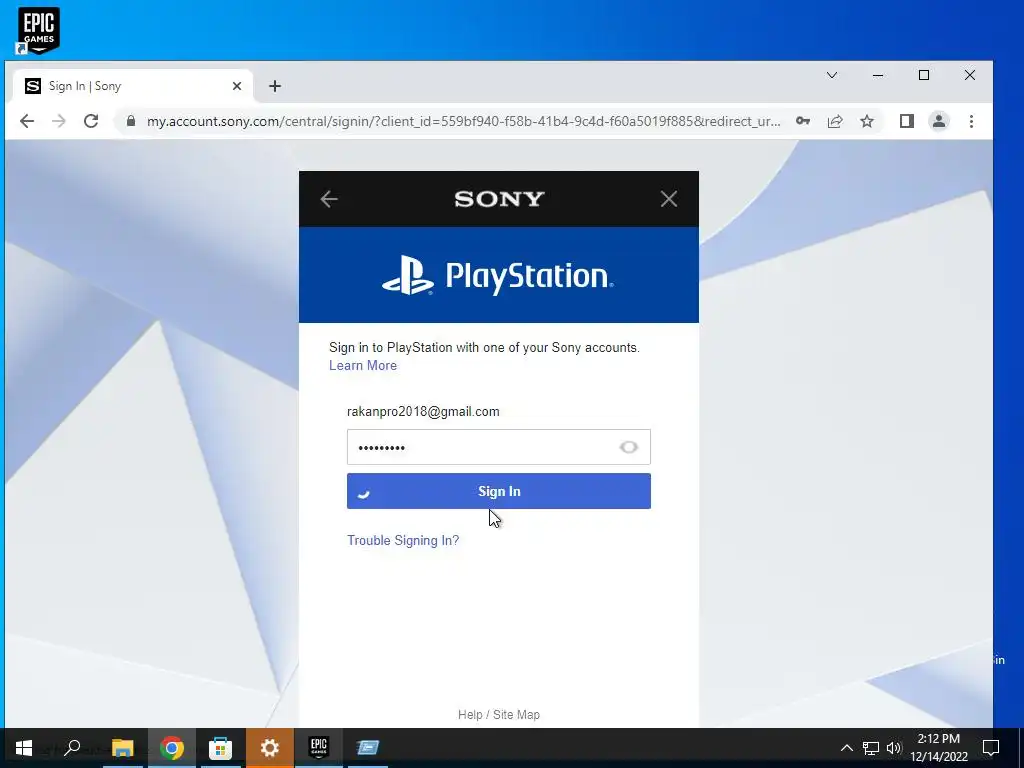
Task: Open a new browser tab
Action: coord(275,86)
